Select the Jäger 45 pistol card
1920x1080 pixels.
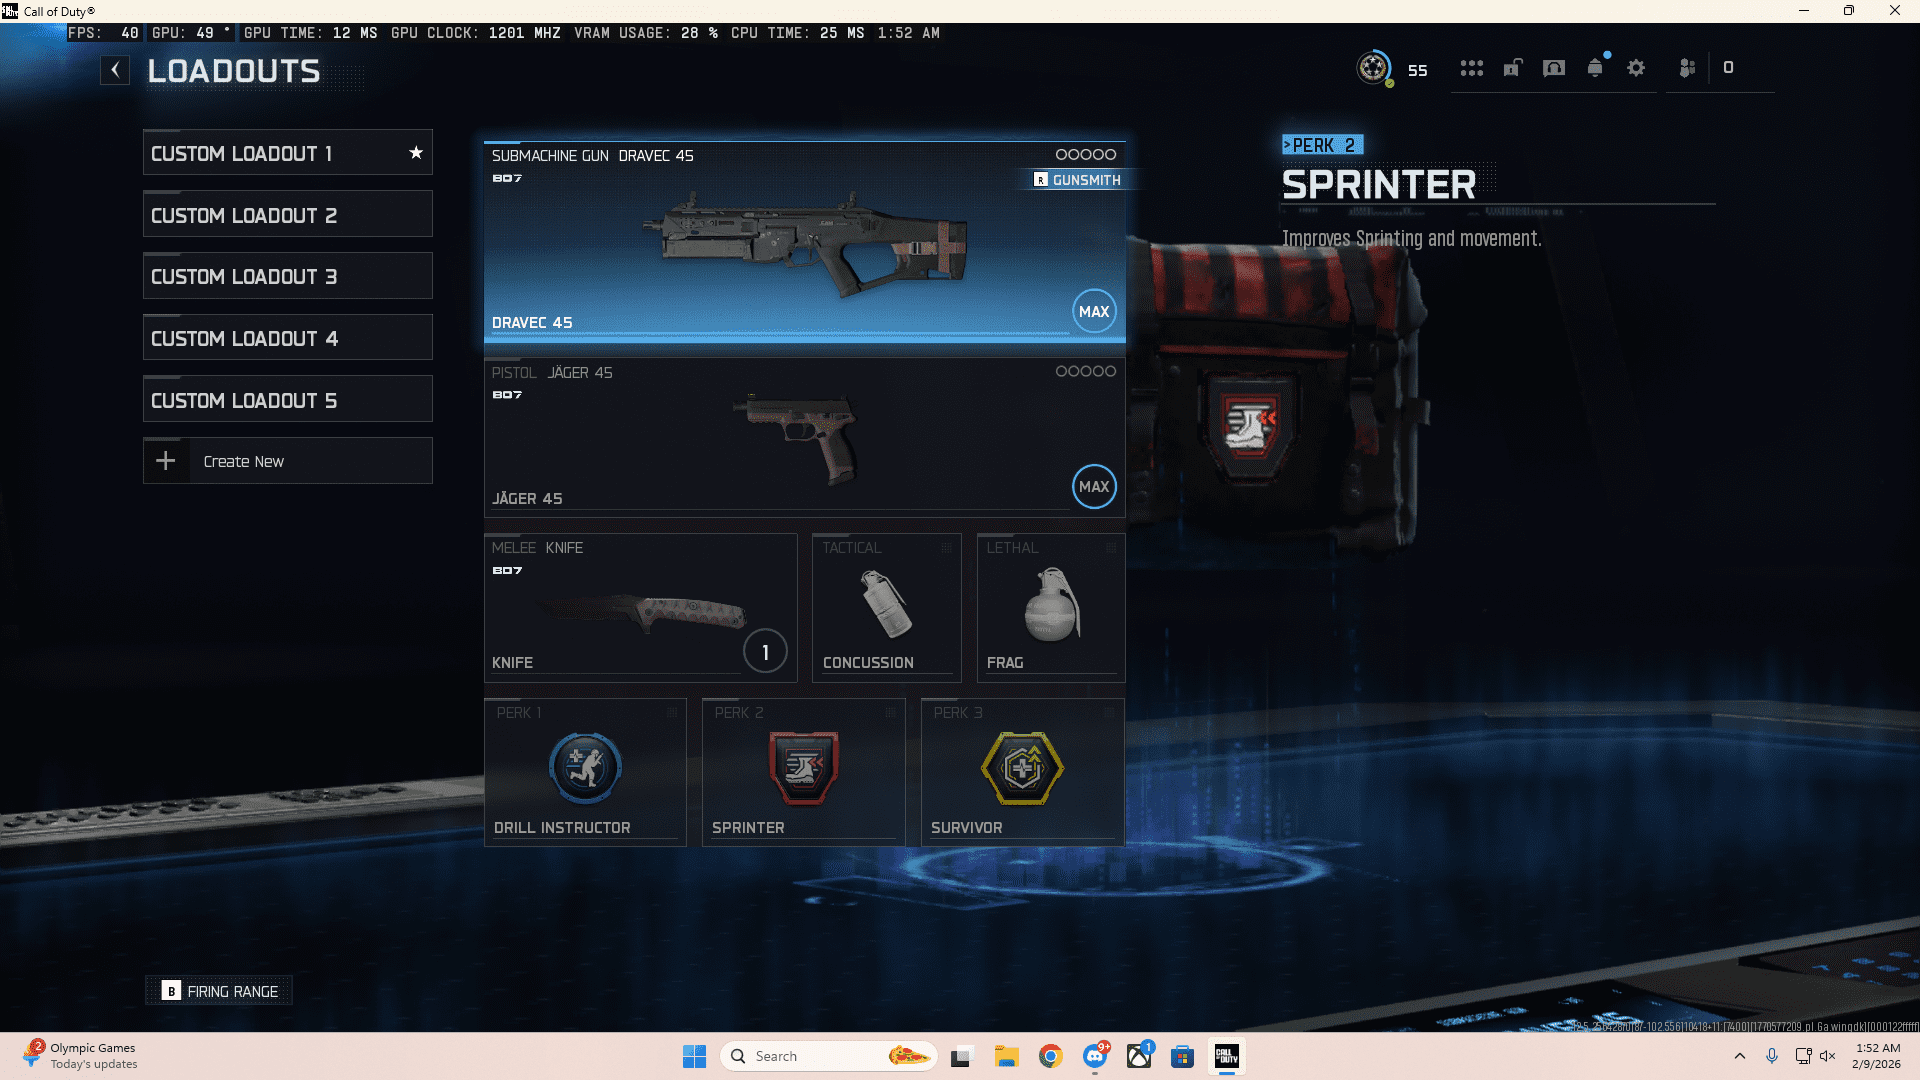click(805, 438)
